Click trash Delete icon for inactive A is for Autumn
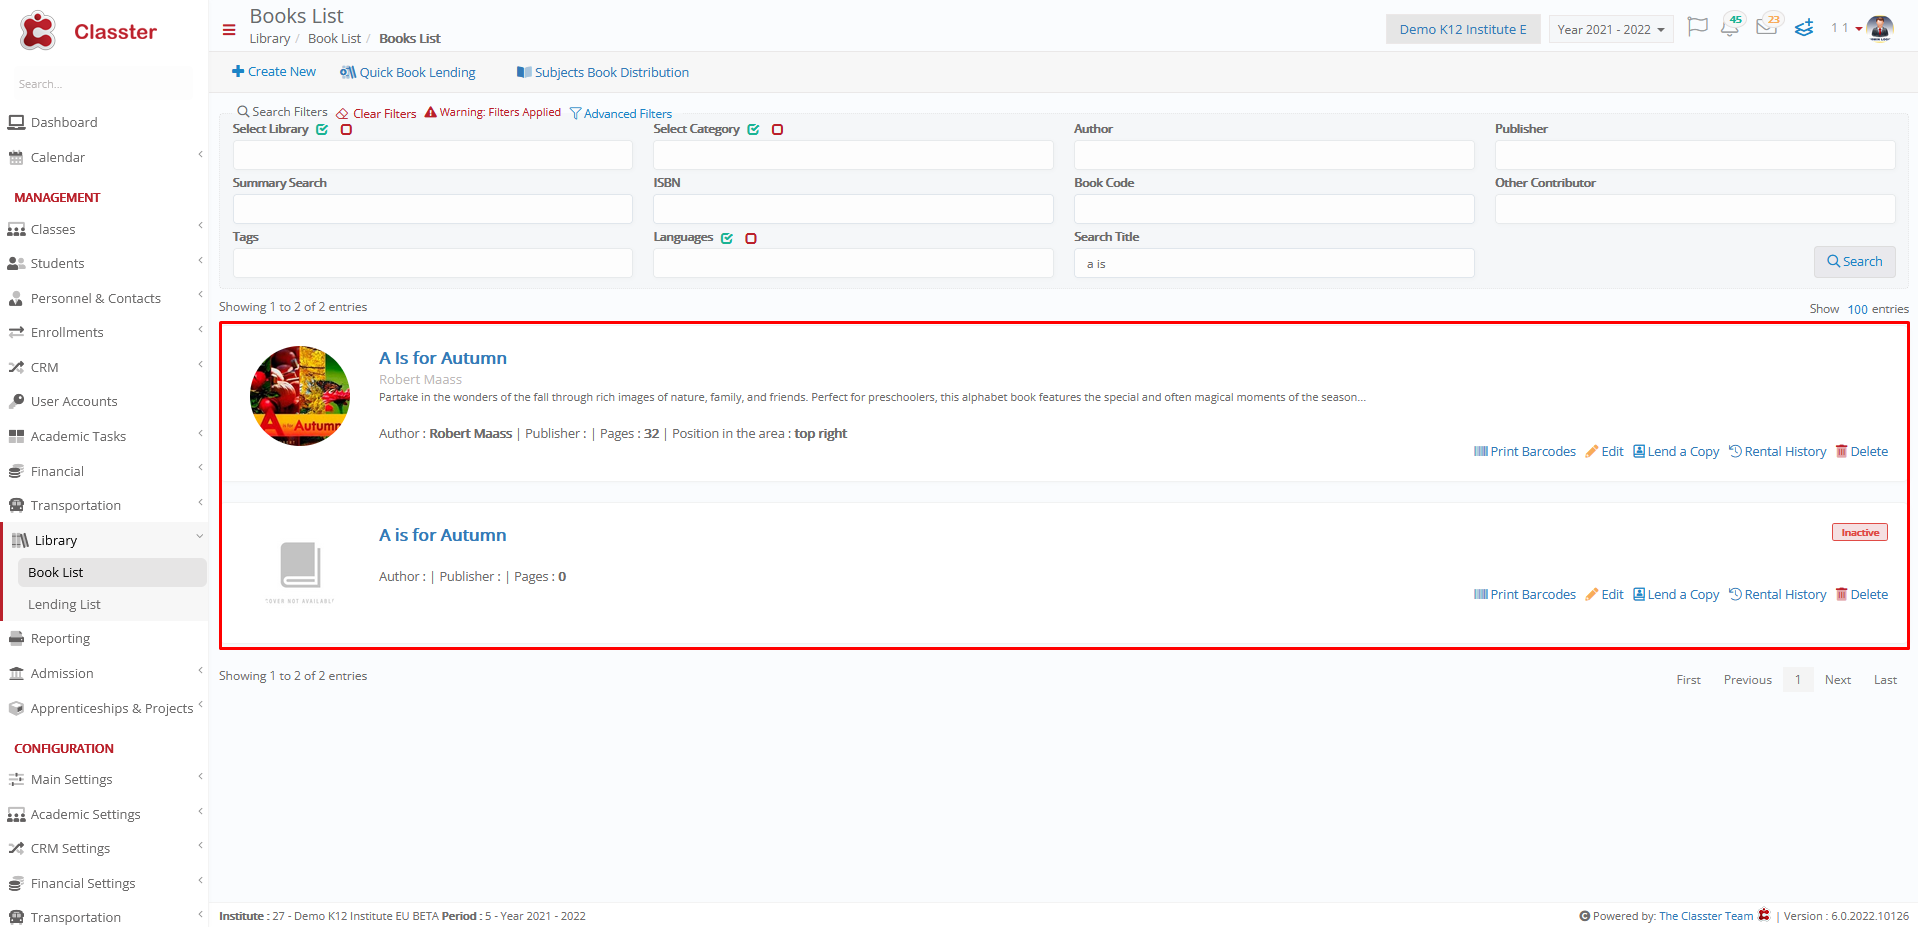1918x927 pixels. click(x=1841, y=594)
